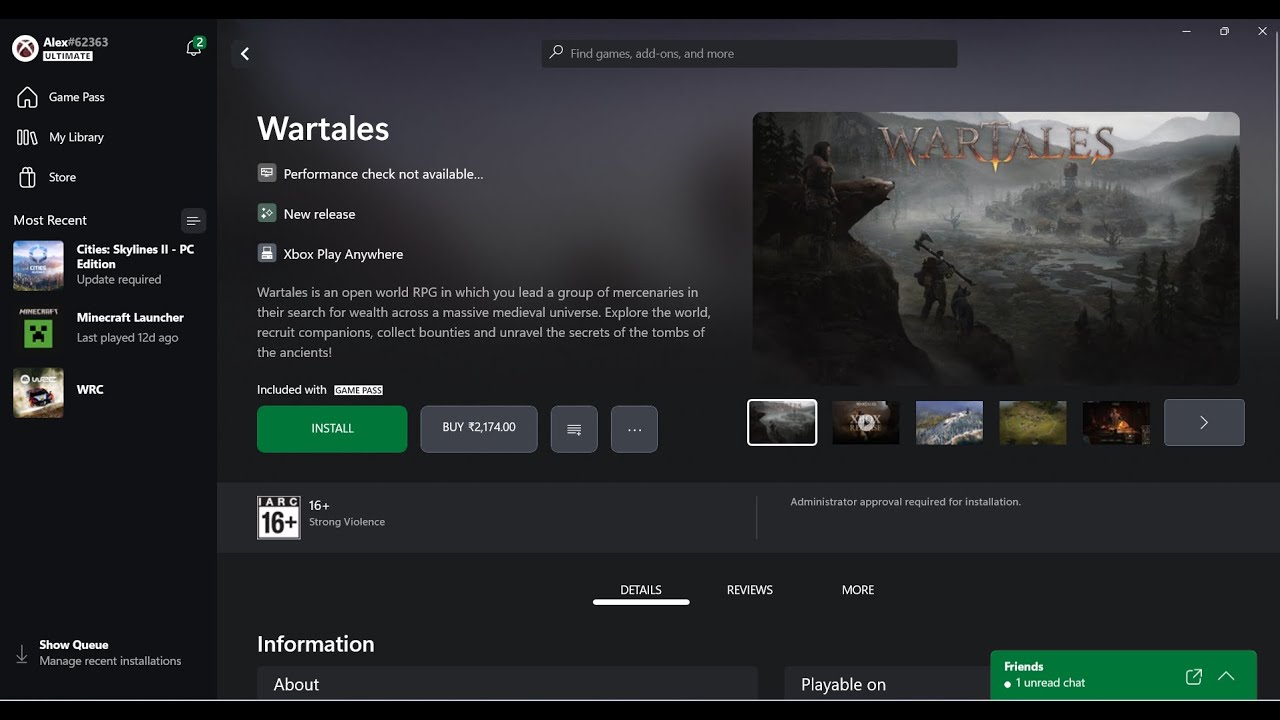Click the Xbox Play Anywhere icon
The height and width of the screenshot is (720, 1280).
pyautogui.click(x=267, y=253)
